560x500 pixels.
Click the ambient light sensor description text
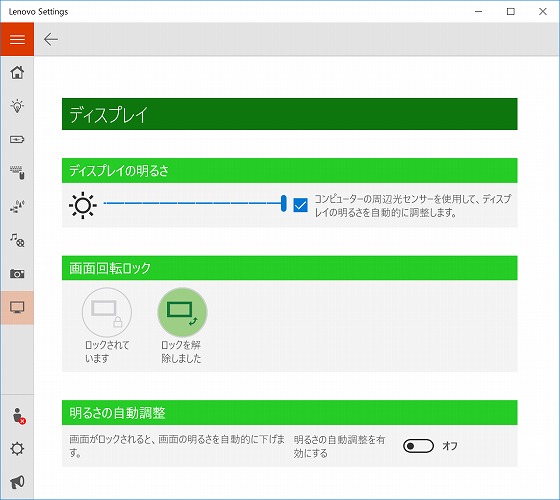pos(412,206)
